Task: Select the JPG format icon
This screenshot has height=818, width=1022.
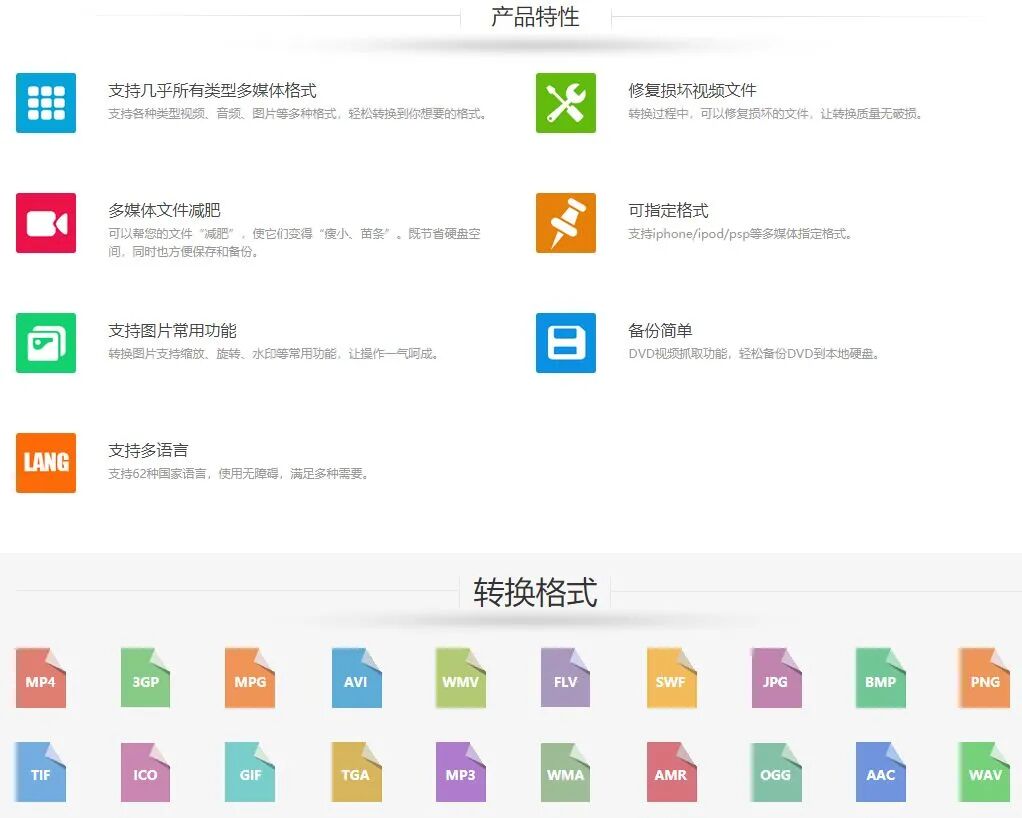Action: point(776,678)
